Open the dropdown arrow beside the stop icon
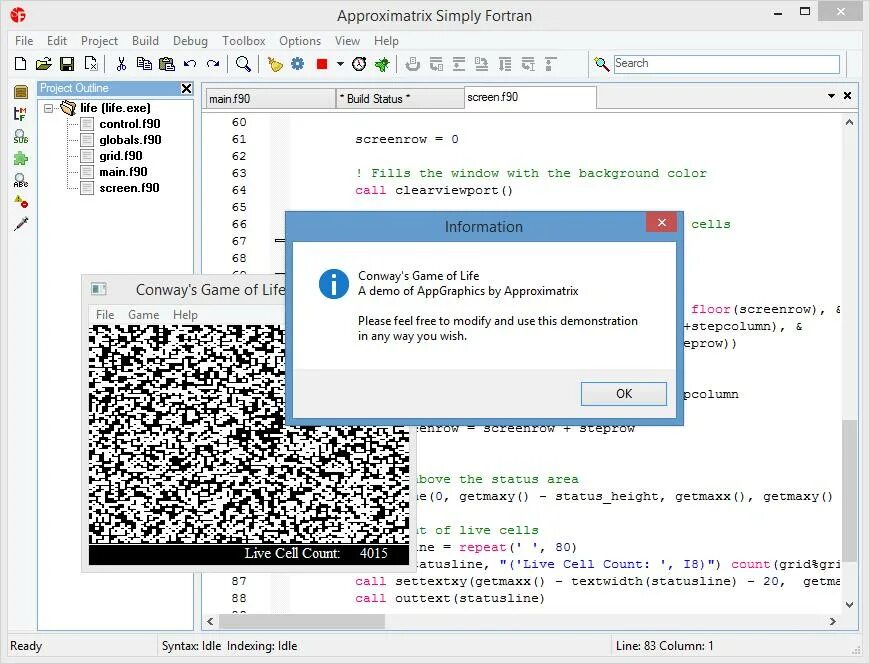870x664 pixels. click(x=340, y=64)
